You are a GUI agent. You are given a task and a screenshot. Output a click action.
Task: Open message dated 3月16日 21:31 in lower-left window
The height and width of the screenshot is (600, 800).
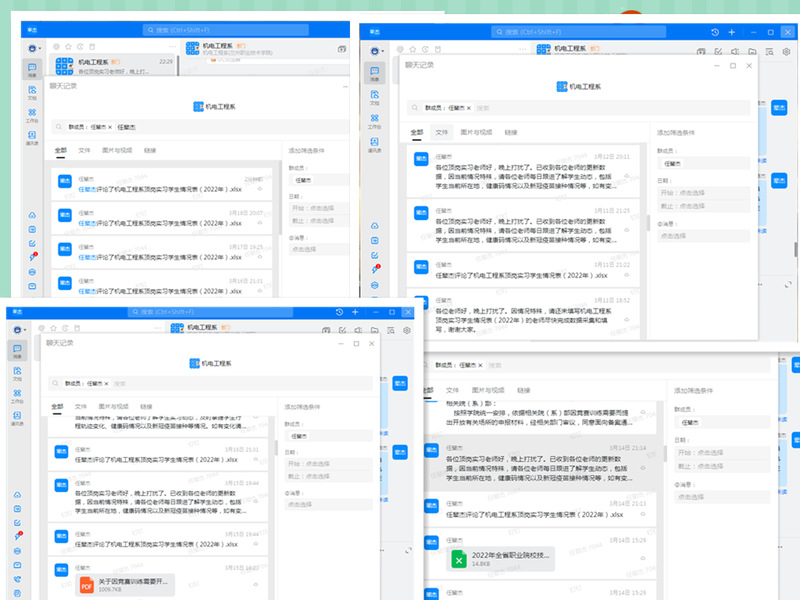(x=158, y=455)
